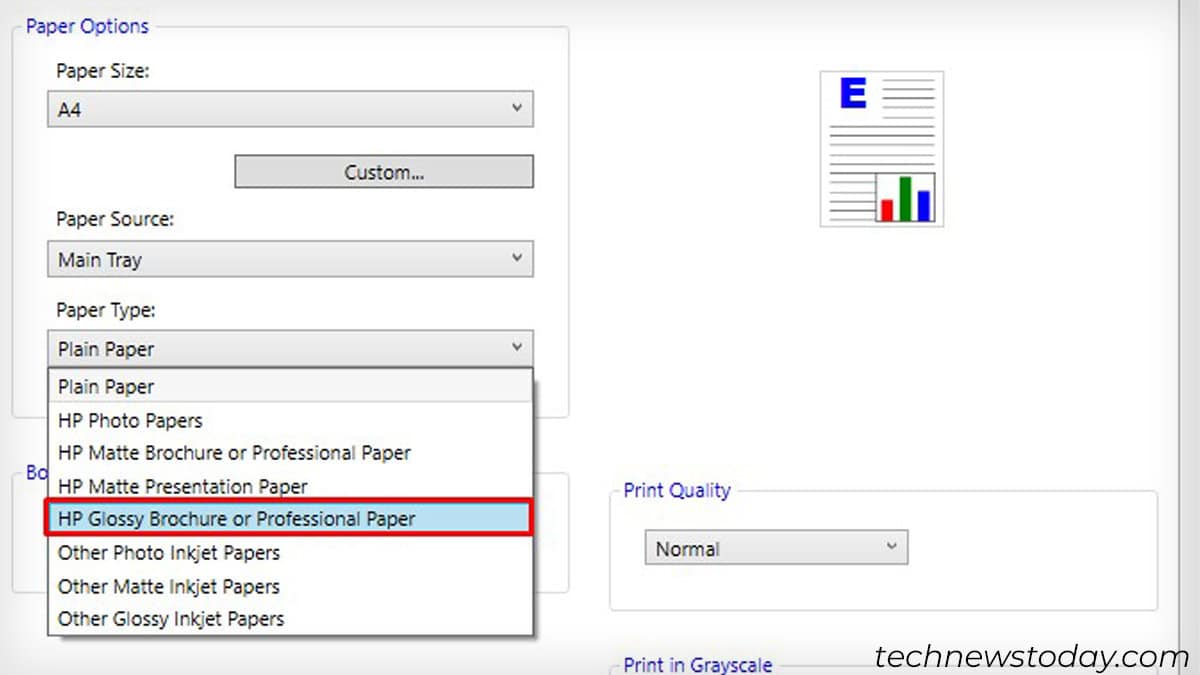Enable Print in Grayscale
1200x675 pixels.
point(695,663)
